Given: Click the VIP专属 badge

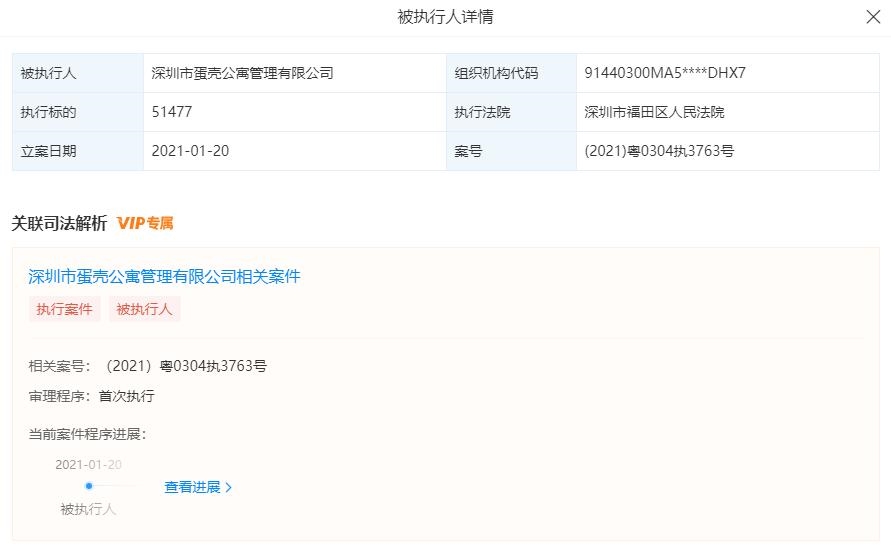Looking at the screenshot, I should tap(145, 223).
